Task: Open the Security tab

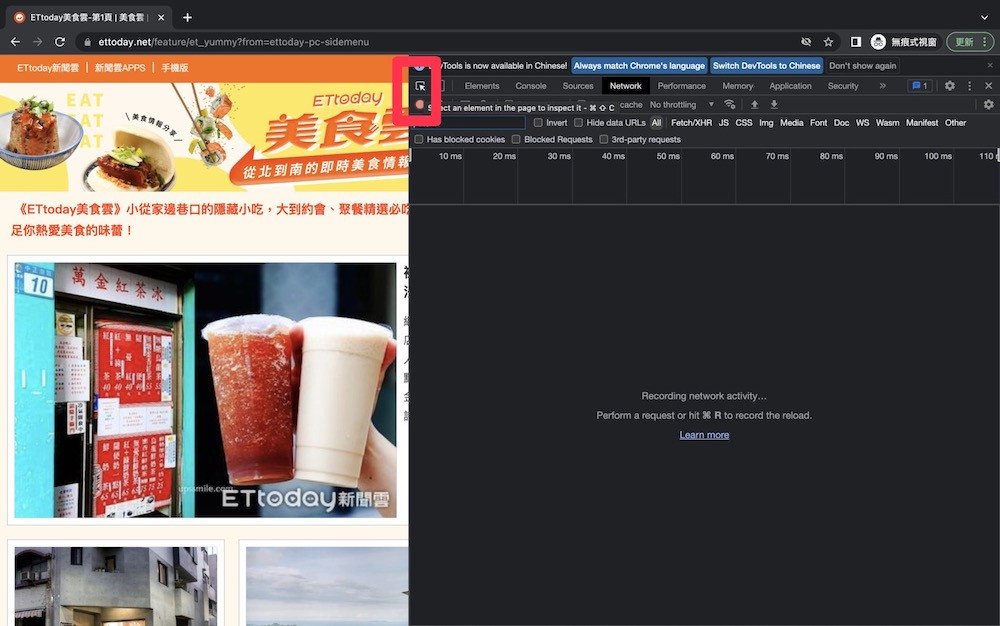Action: tap(842, 85)
